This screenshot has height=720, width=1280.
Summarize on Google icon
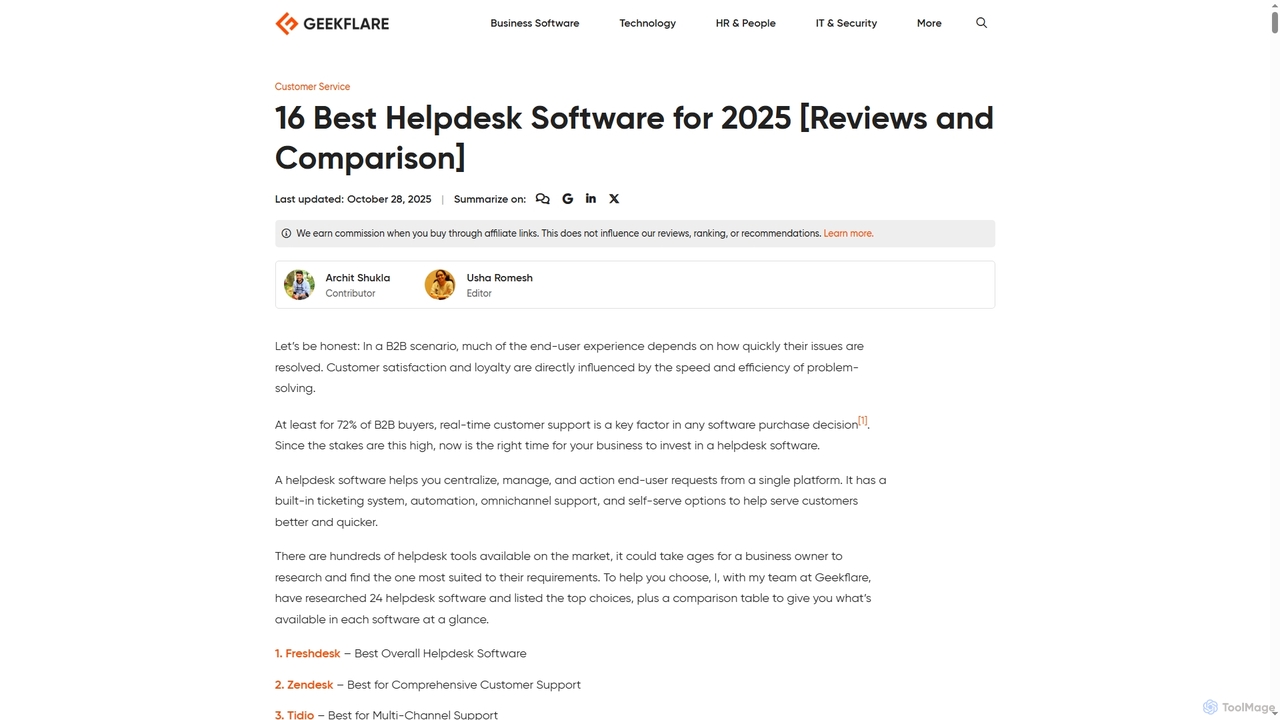point(567,199)
